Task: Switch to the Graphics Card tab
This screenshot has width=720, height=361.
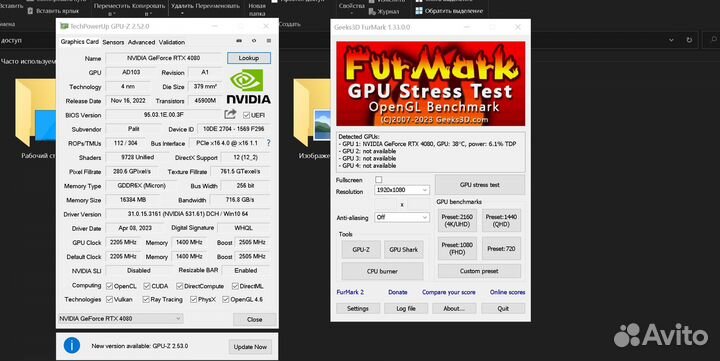Action: [79, 42]
